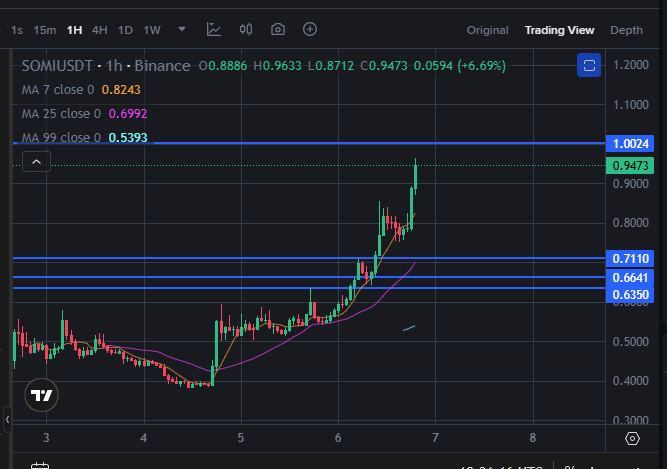This screenshot has height=469, width=667.
Task: Take a chart snapshot with camera icon
Action: tap(278, 29)
